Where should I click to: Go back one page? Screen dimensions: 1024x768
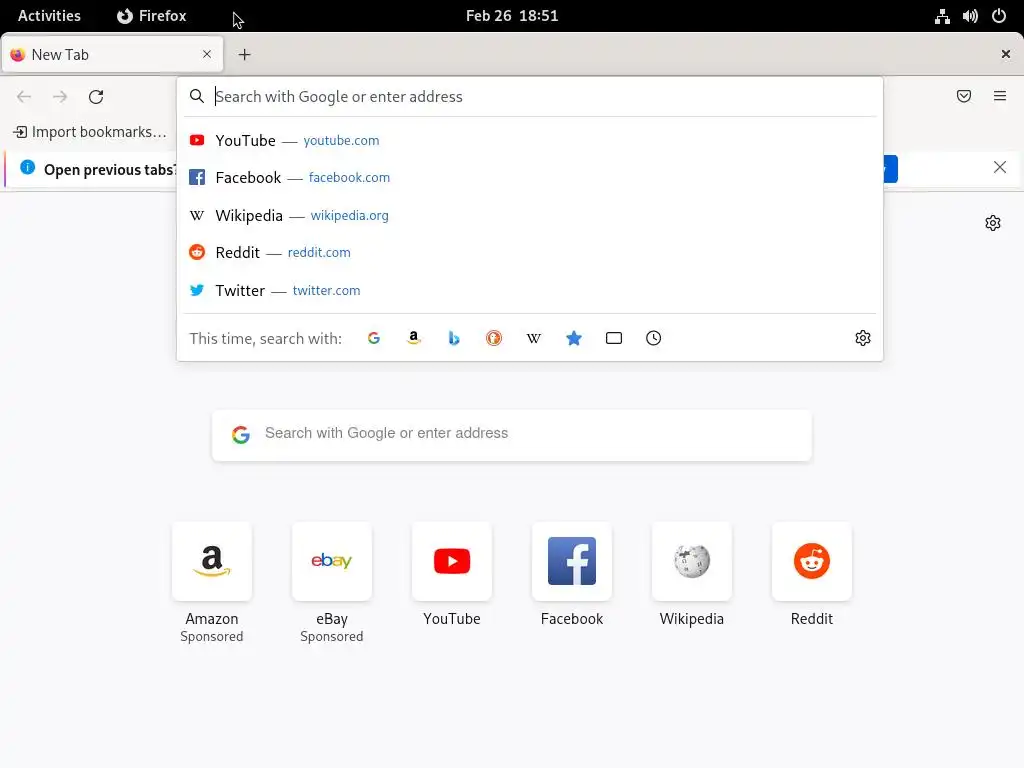tap(24, 97)
